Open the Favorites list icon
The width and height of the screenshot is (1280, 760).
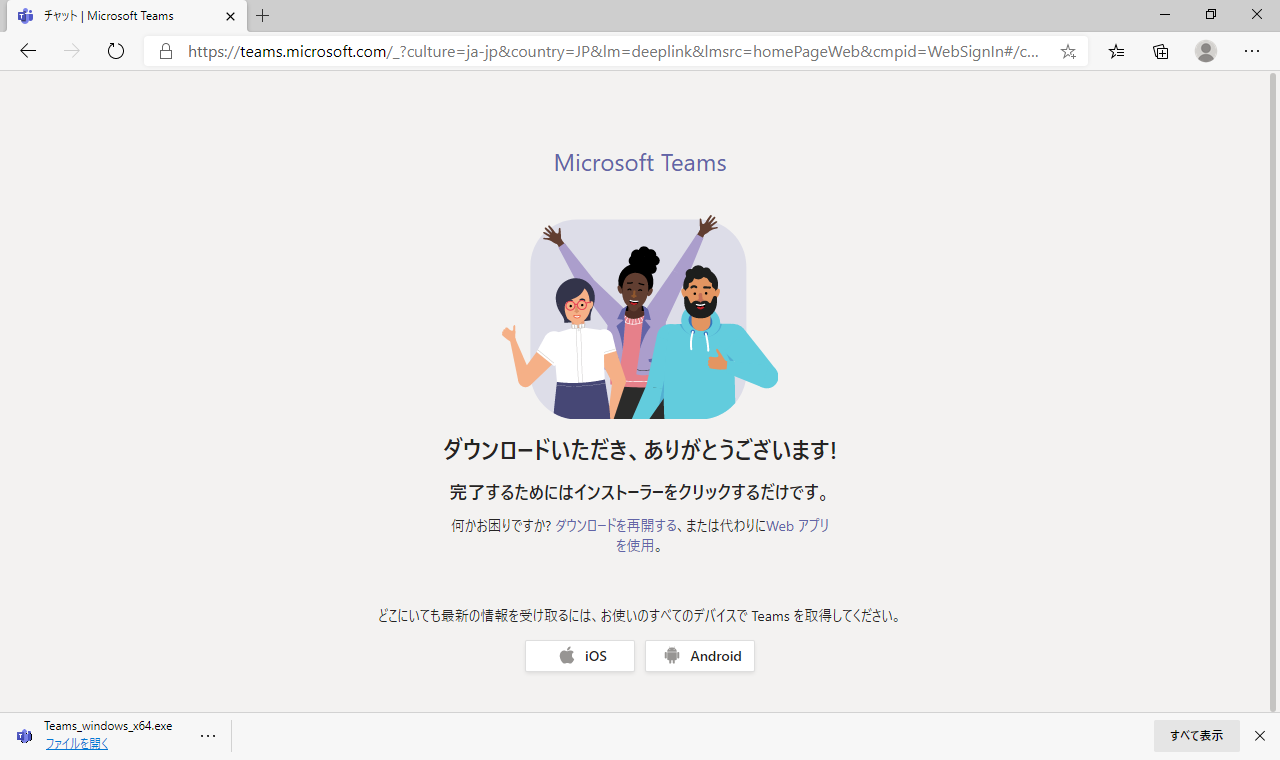point(1117,51)
